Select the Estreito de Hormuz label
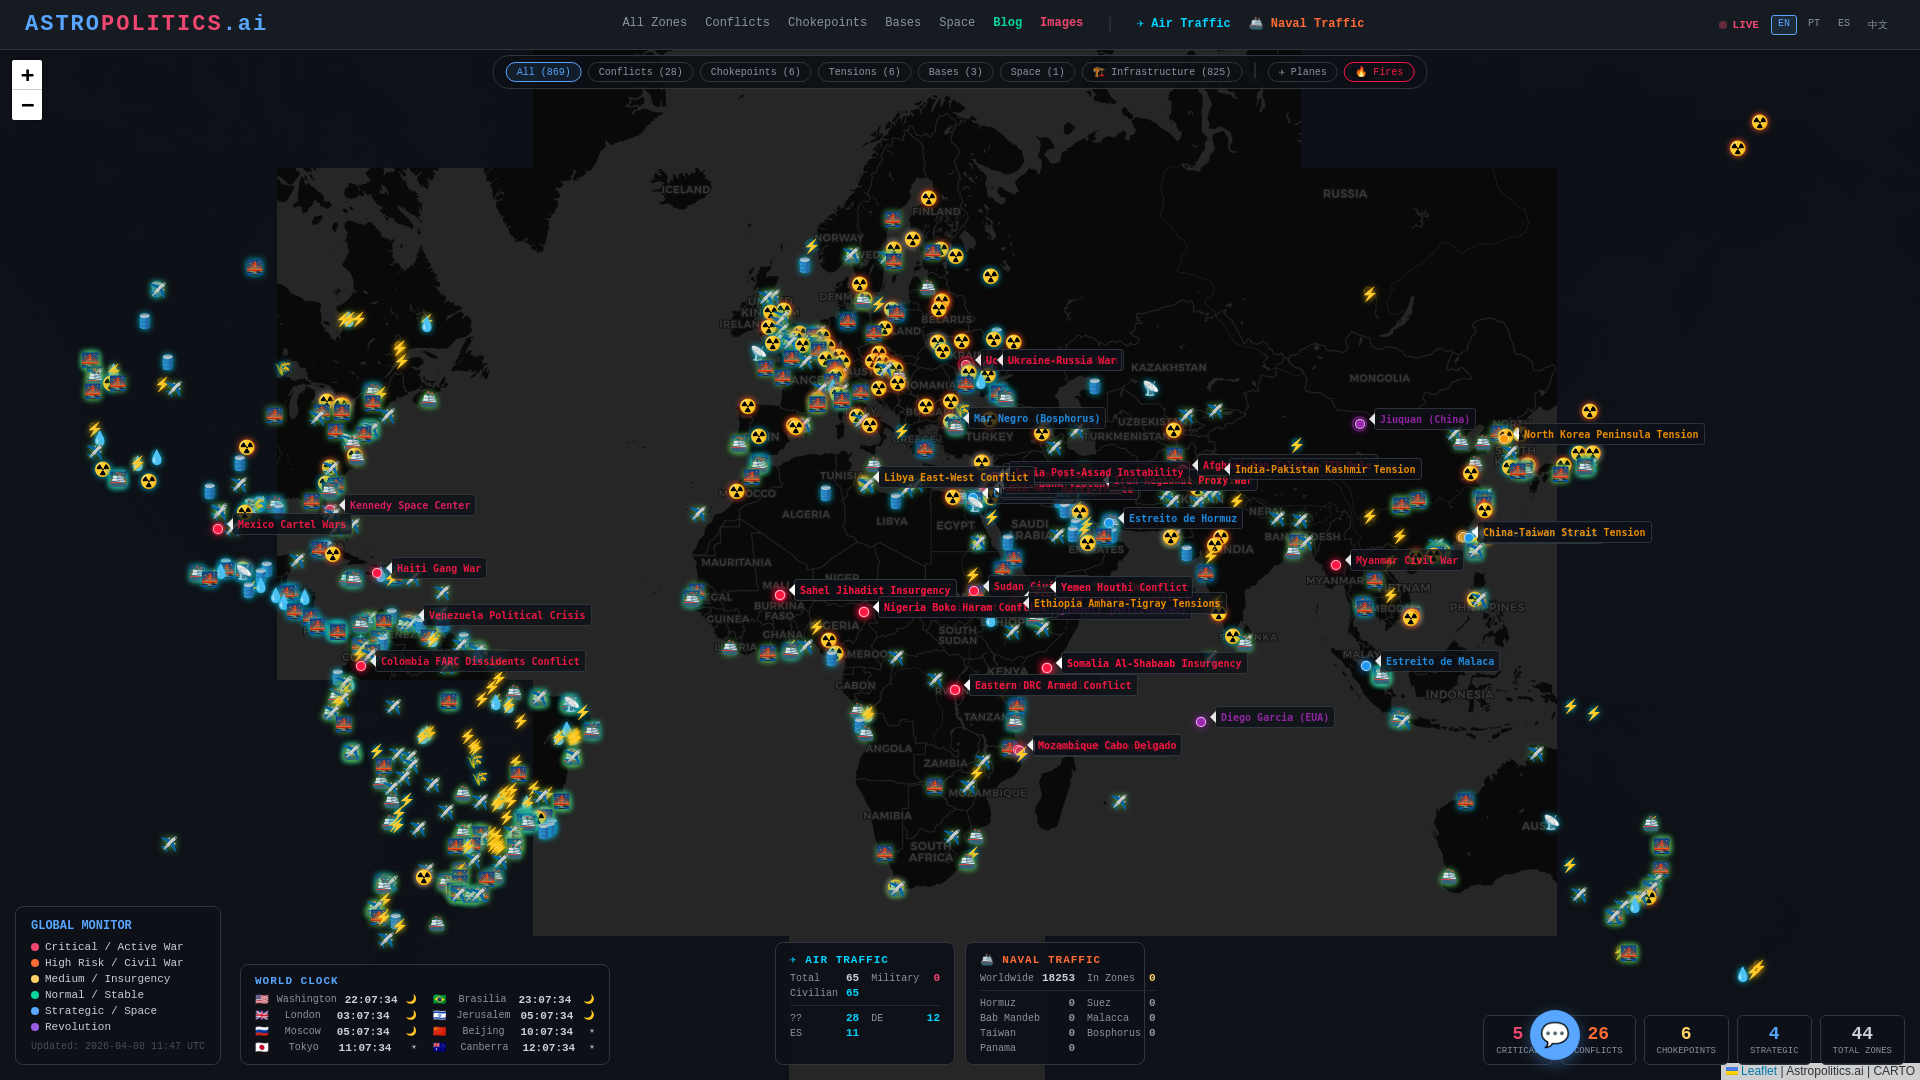The image size is (1920, 1080). tap(1182, 518)
